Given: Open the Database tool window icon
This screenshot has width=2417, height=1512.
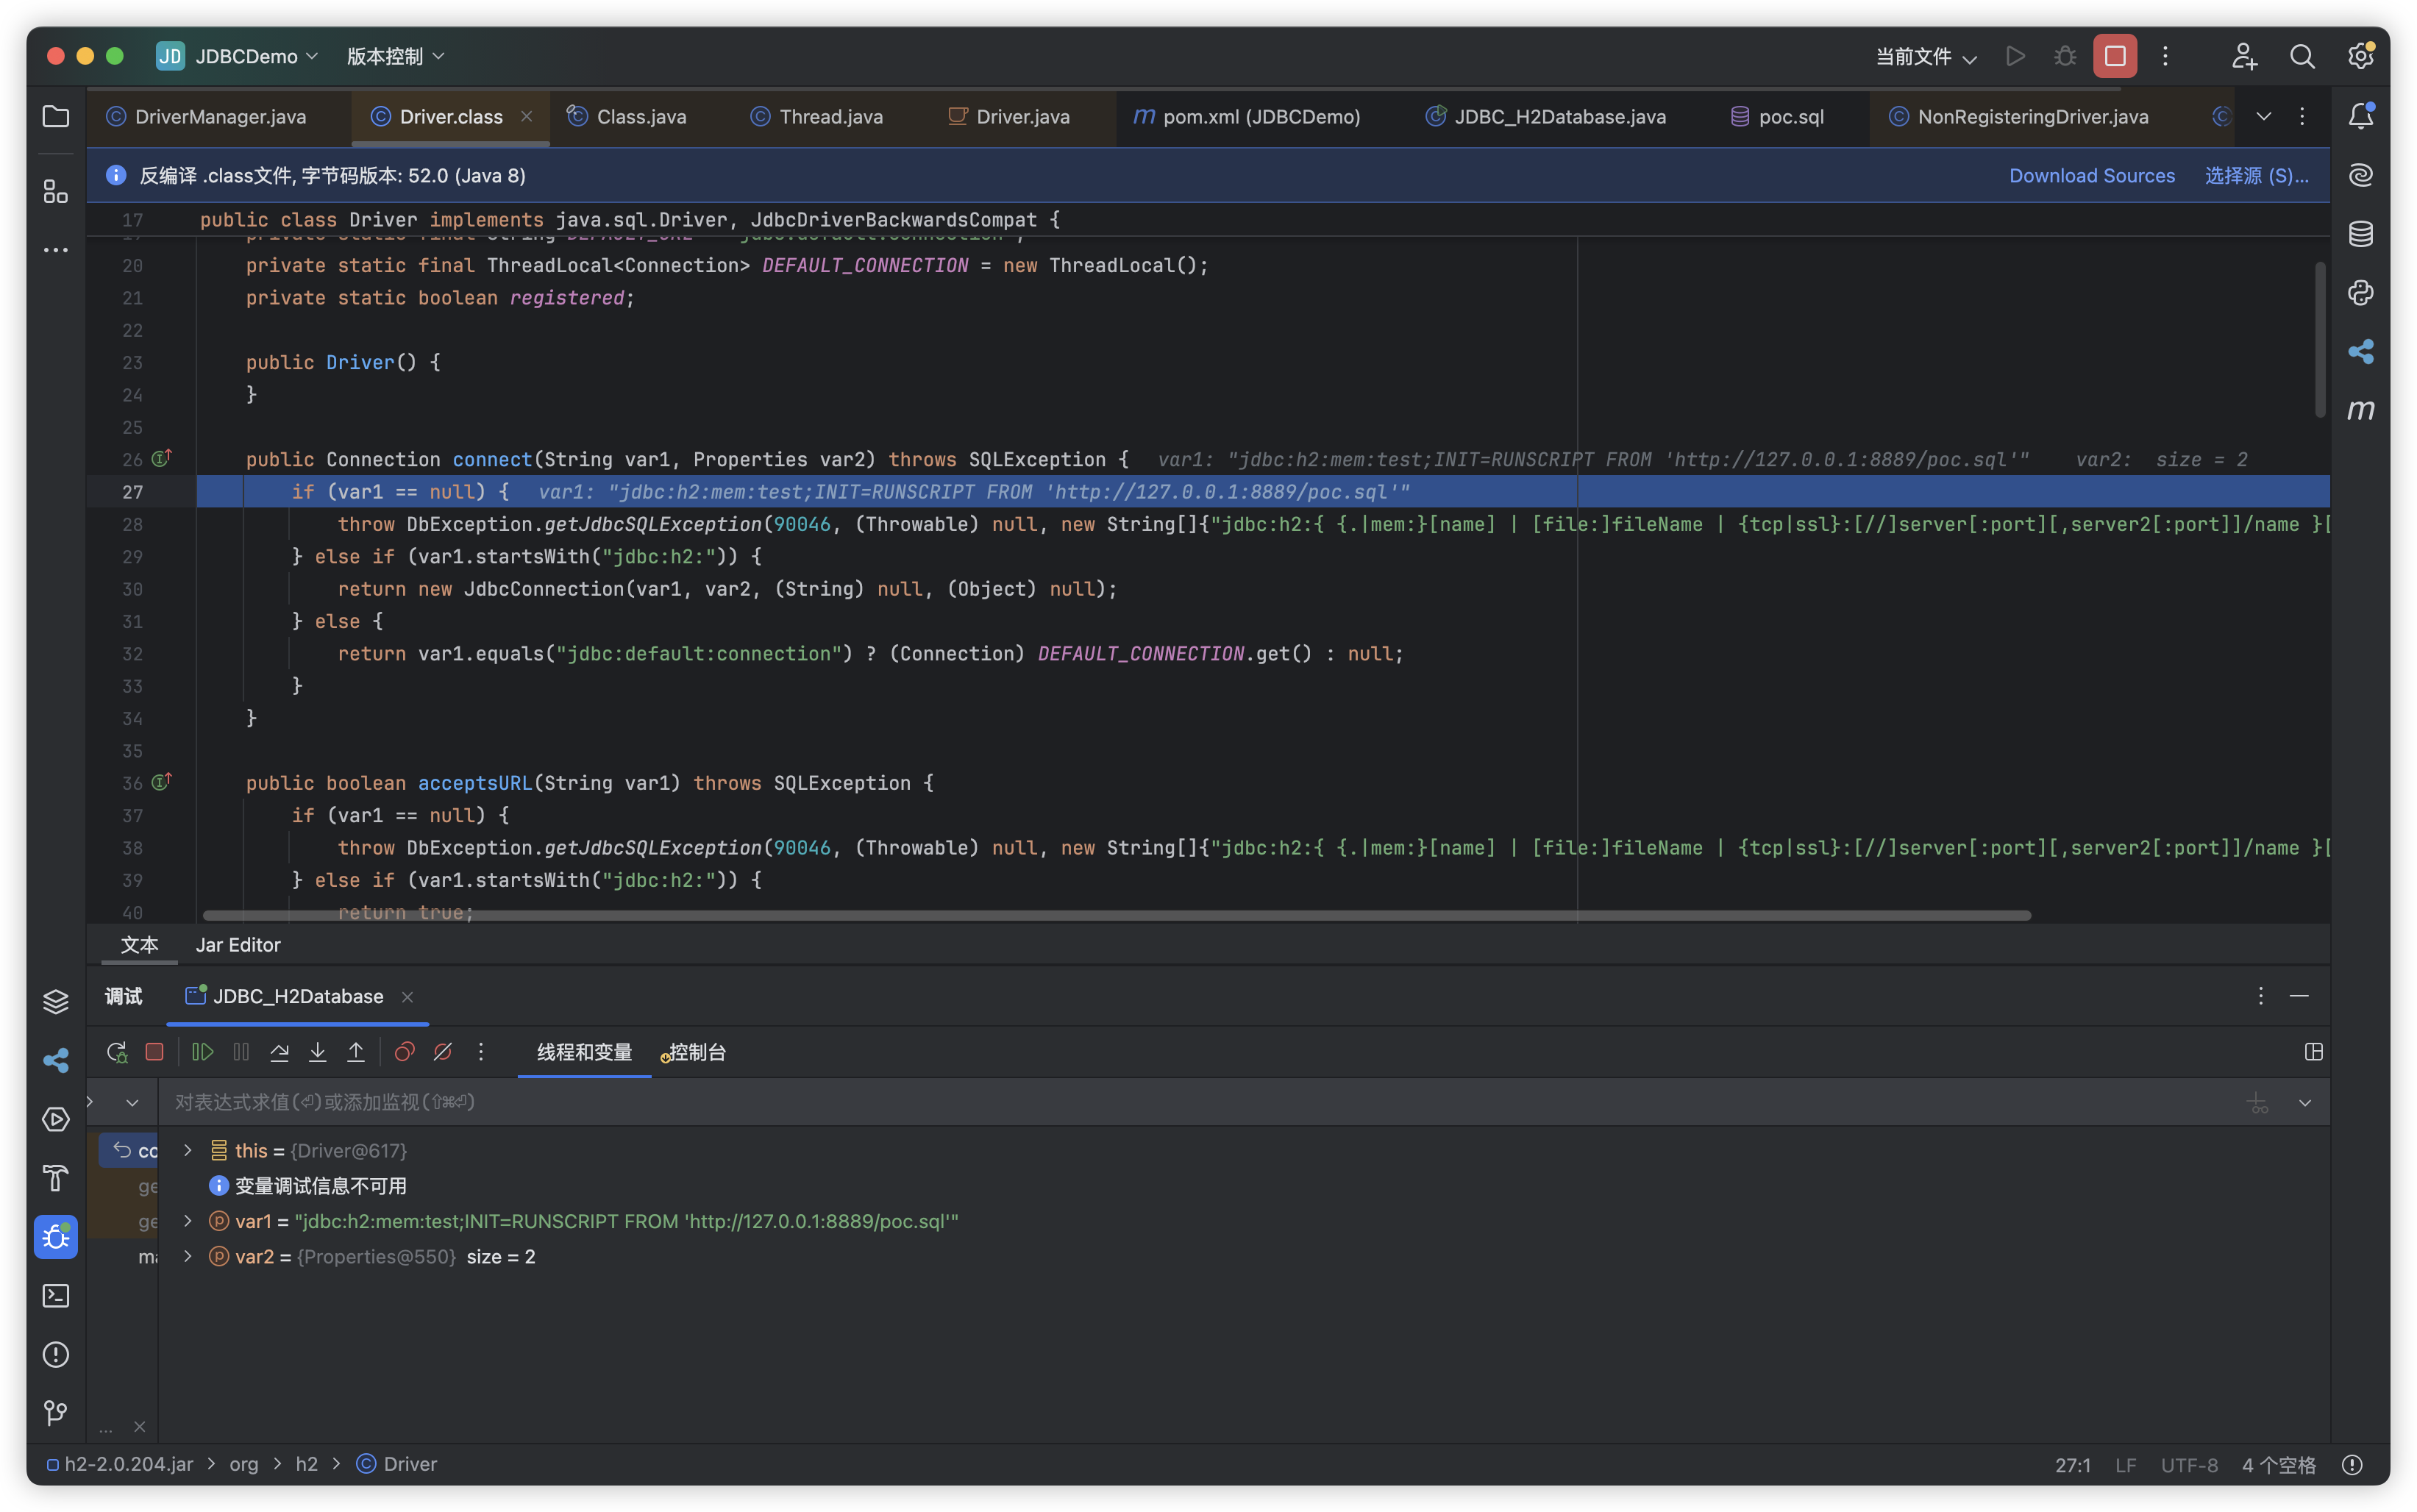Looking at the screenshot, I should [2360, 234].
